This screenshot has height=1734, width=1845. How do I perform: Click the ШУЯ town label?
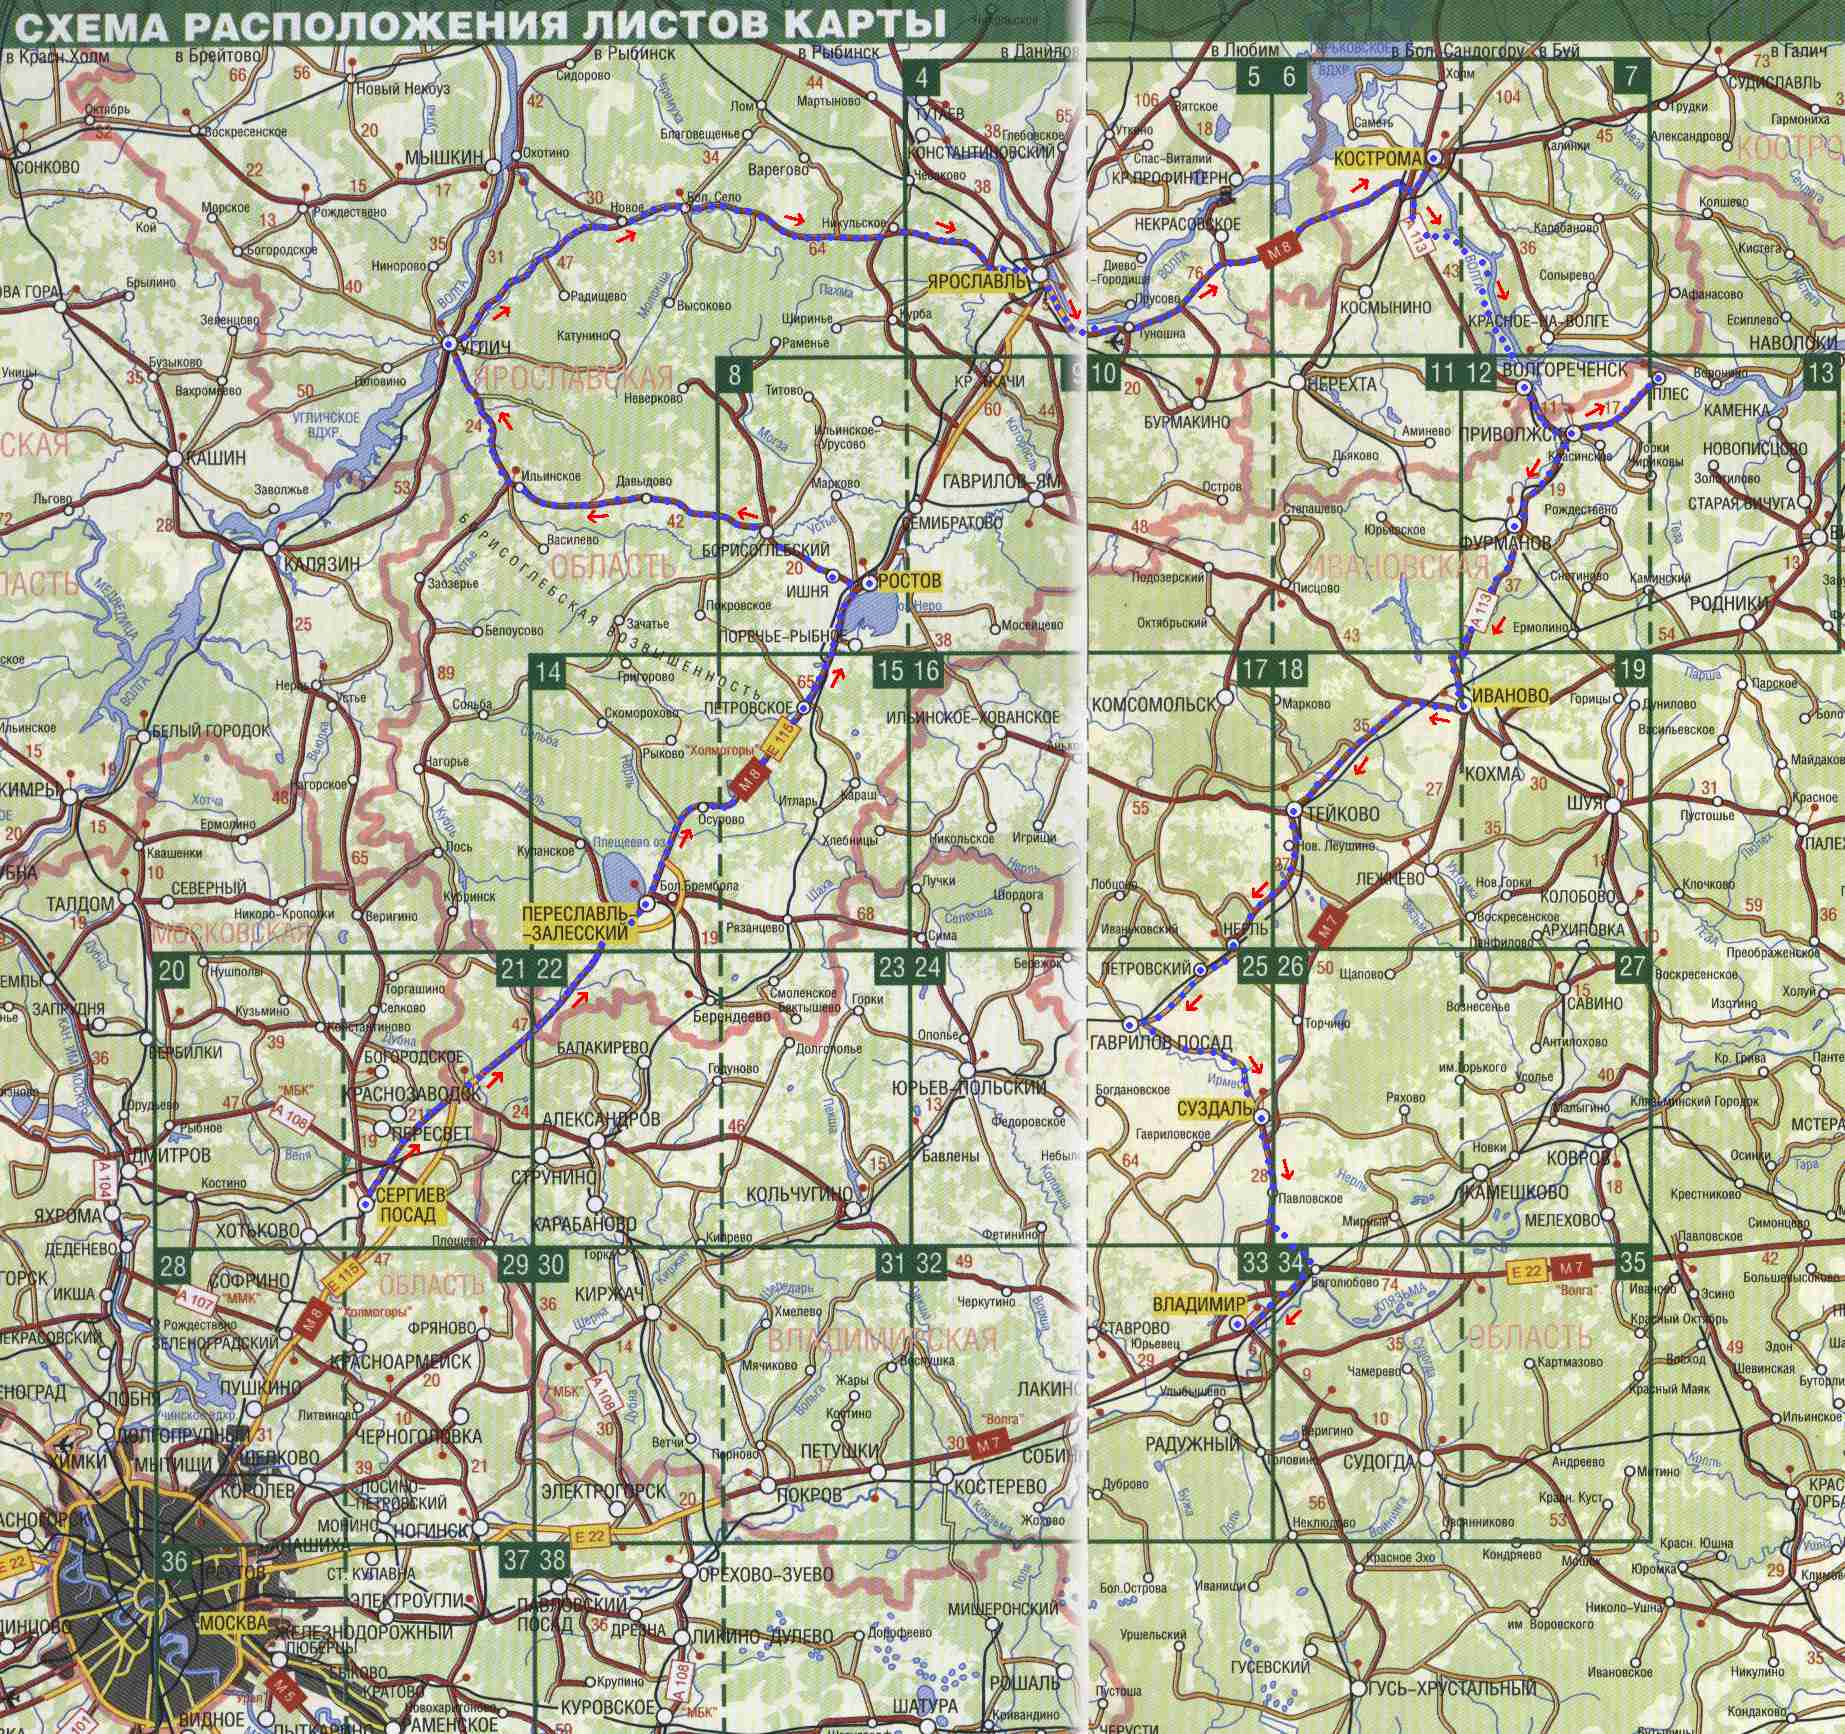point(1587,803)
